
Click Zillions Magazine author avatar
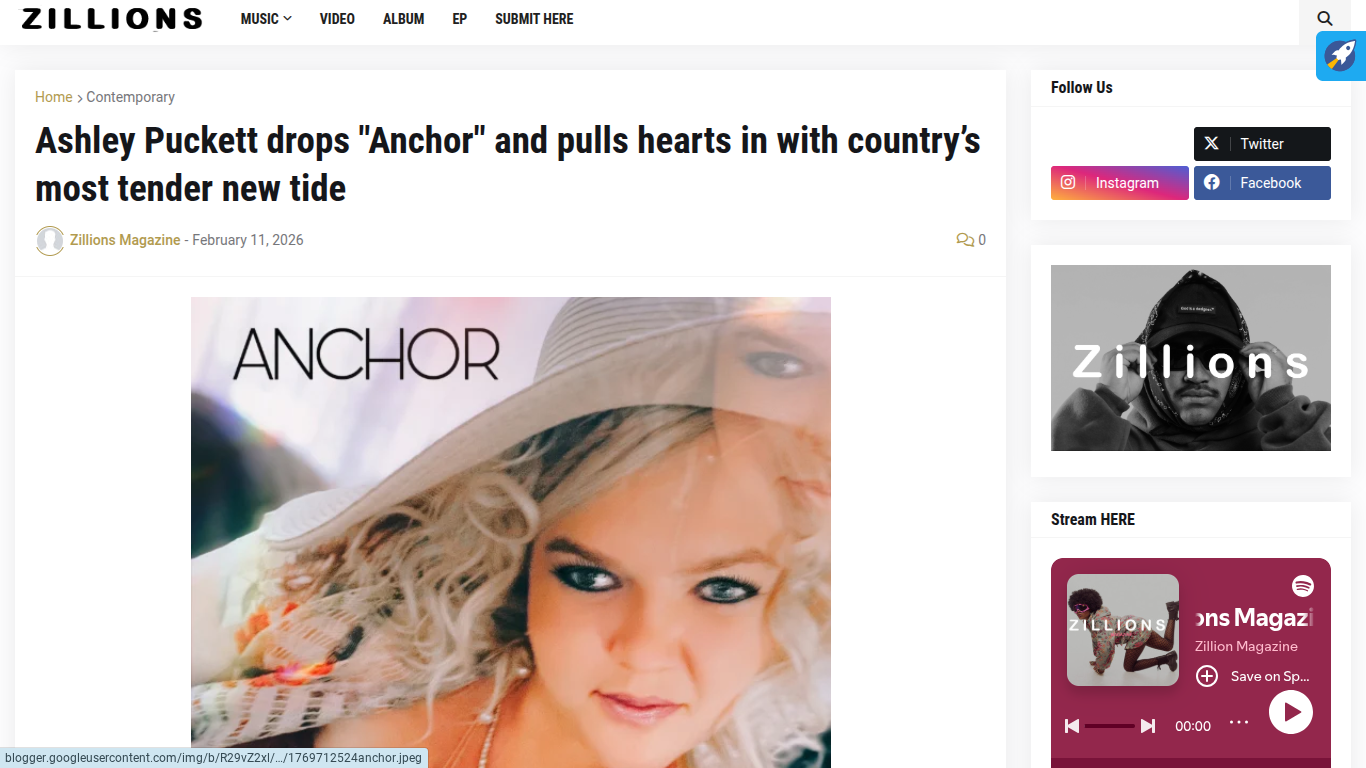point(50,240)
